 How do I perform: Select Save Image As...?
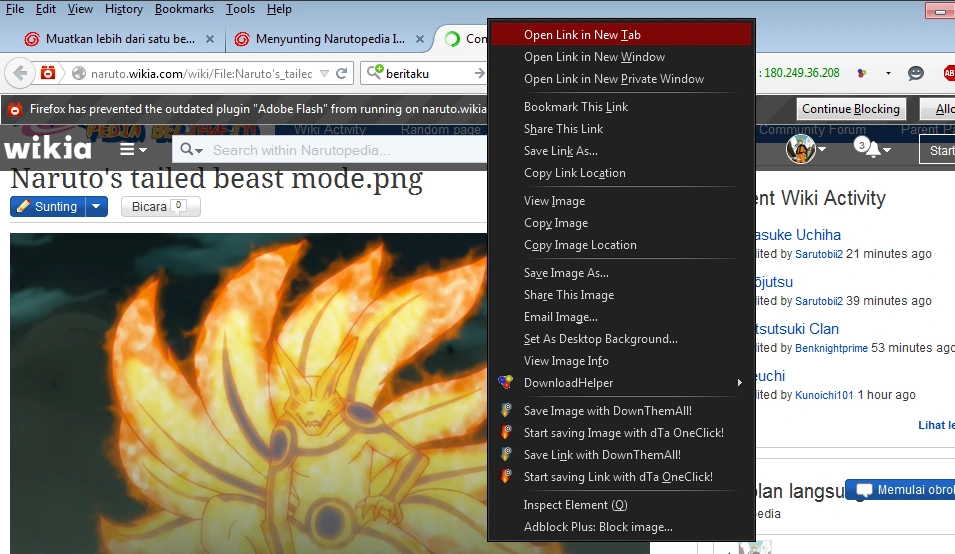[x=621, y=272]
